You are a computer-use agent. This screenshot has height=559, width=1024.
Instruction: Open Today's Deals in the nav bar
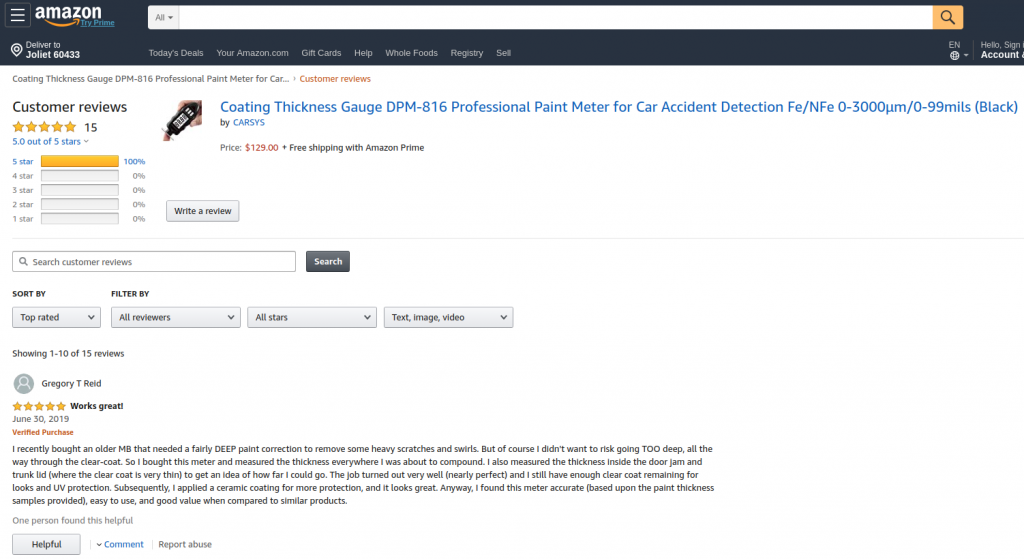pyautogui.click(x=176, y=53)
